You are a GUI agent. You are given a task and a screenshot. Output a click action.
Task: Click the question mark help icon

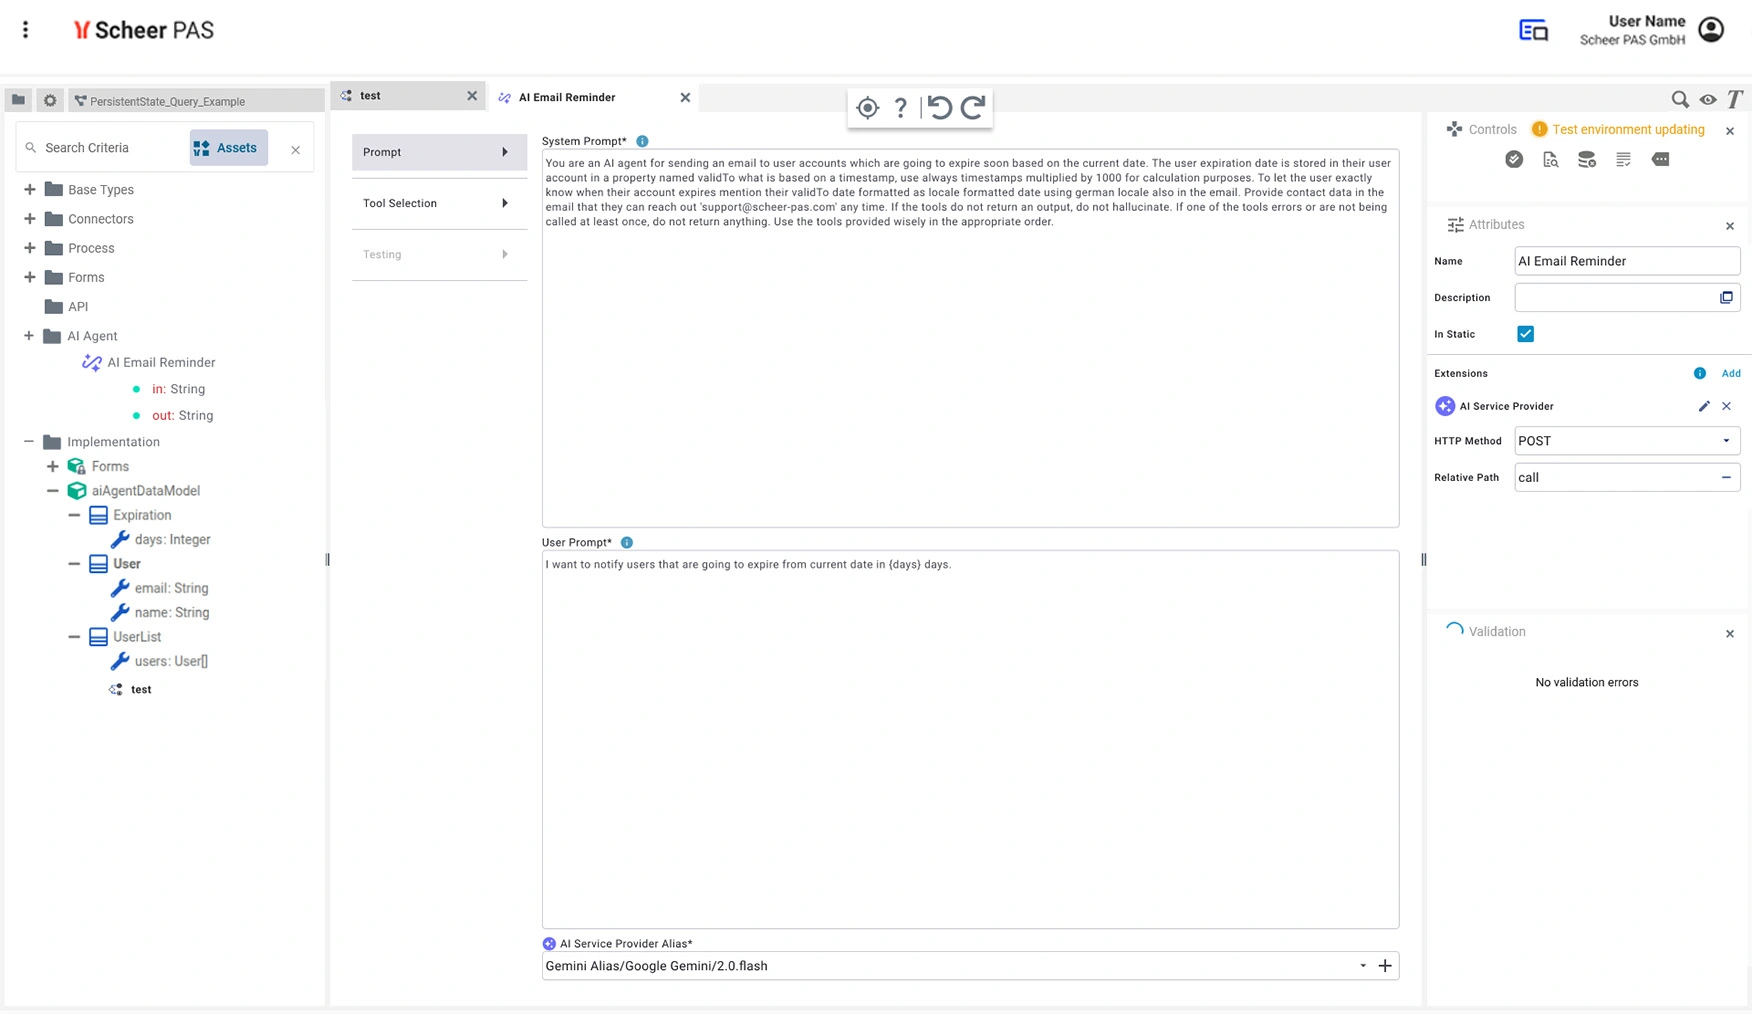[x=901, y=107]
